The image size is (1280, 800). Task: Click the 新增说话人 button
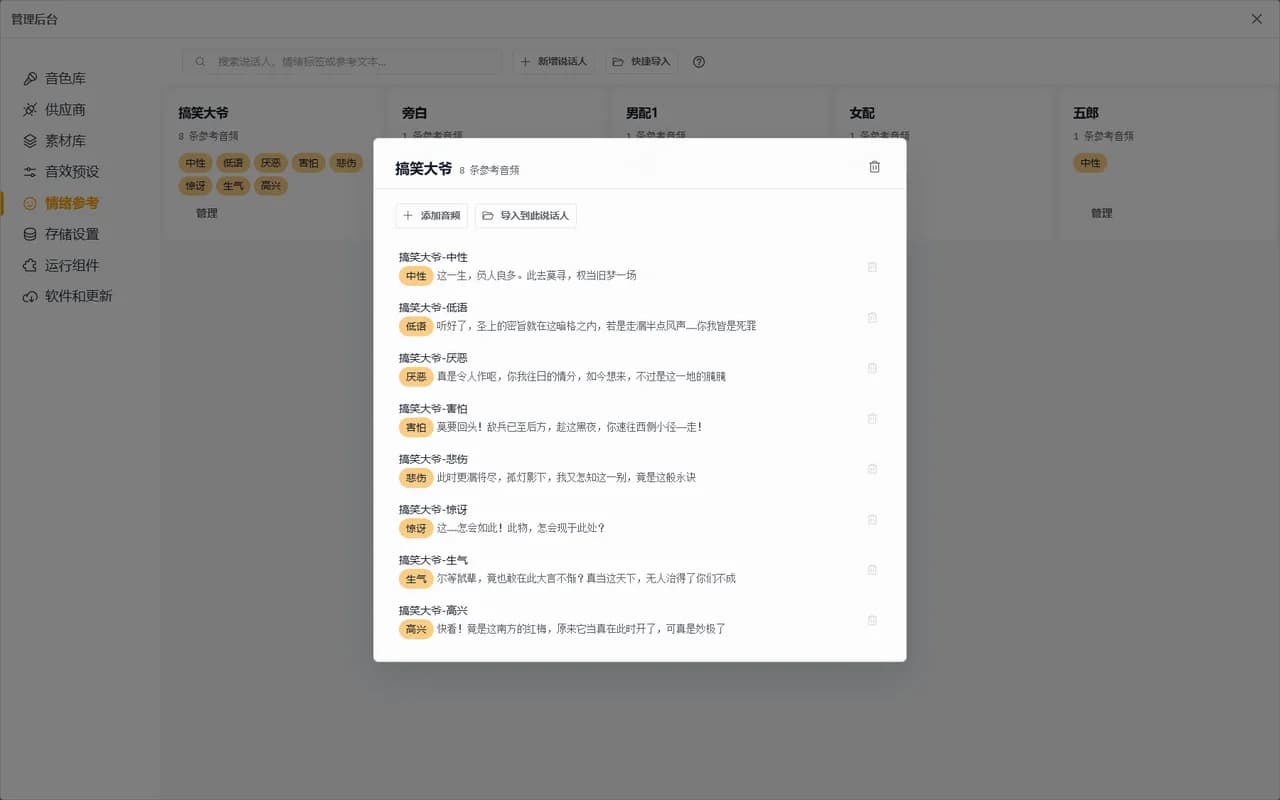click(x=554, y=62)
